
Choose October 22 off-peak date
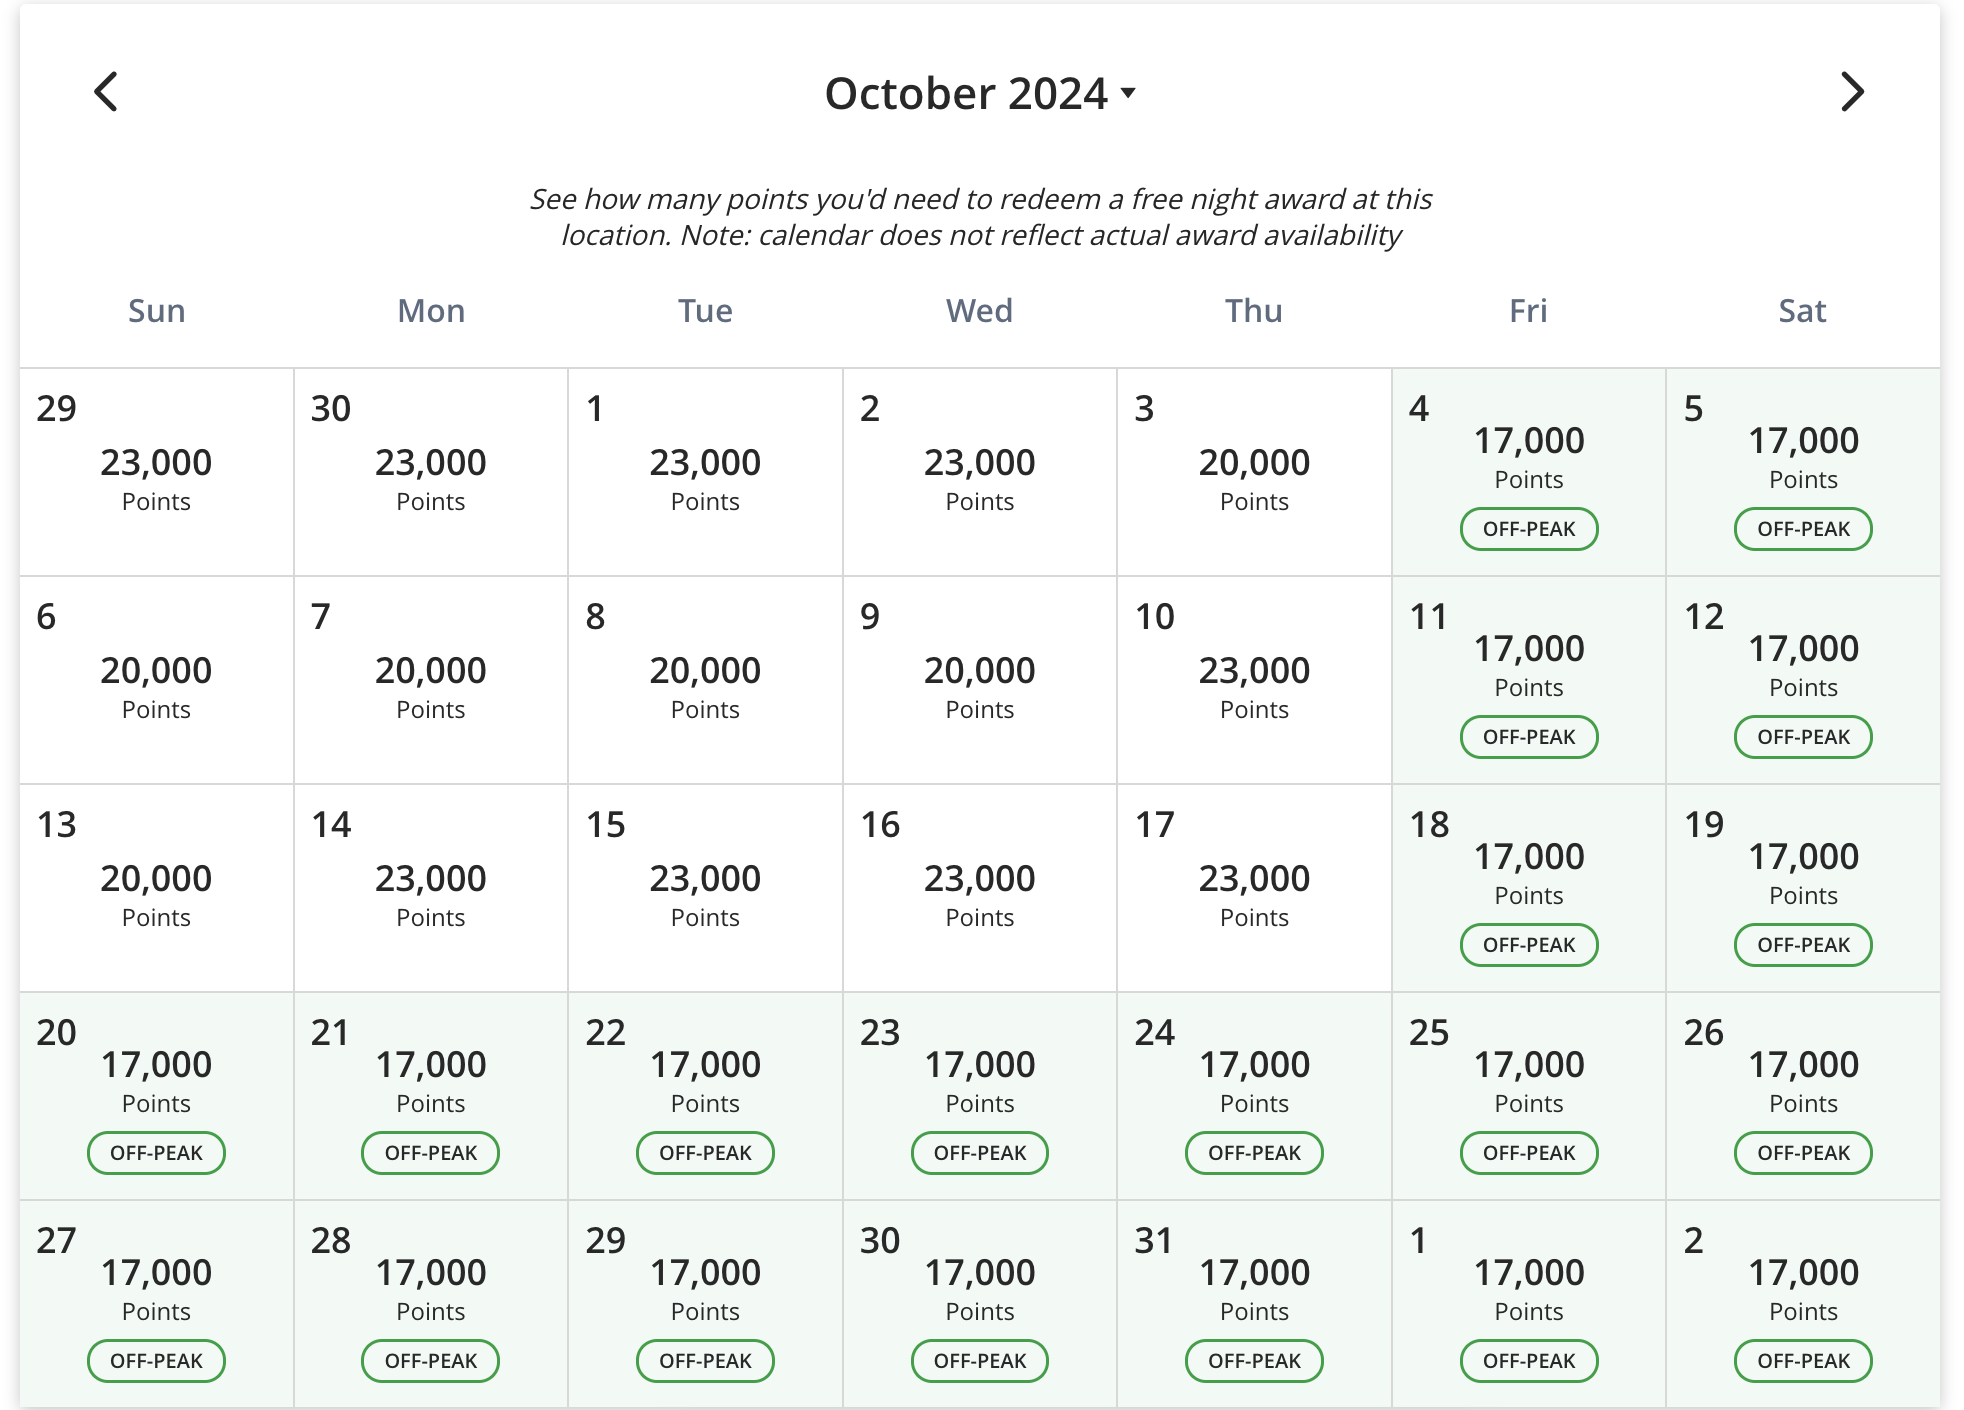point(705,1096)
